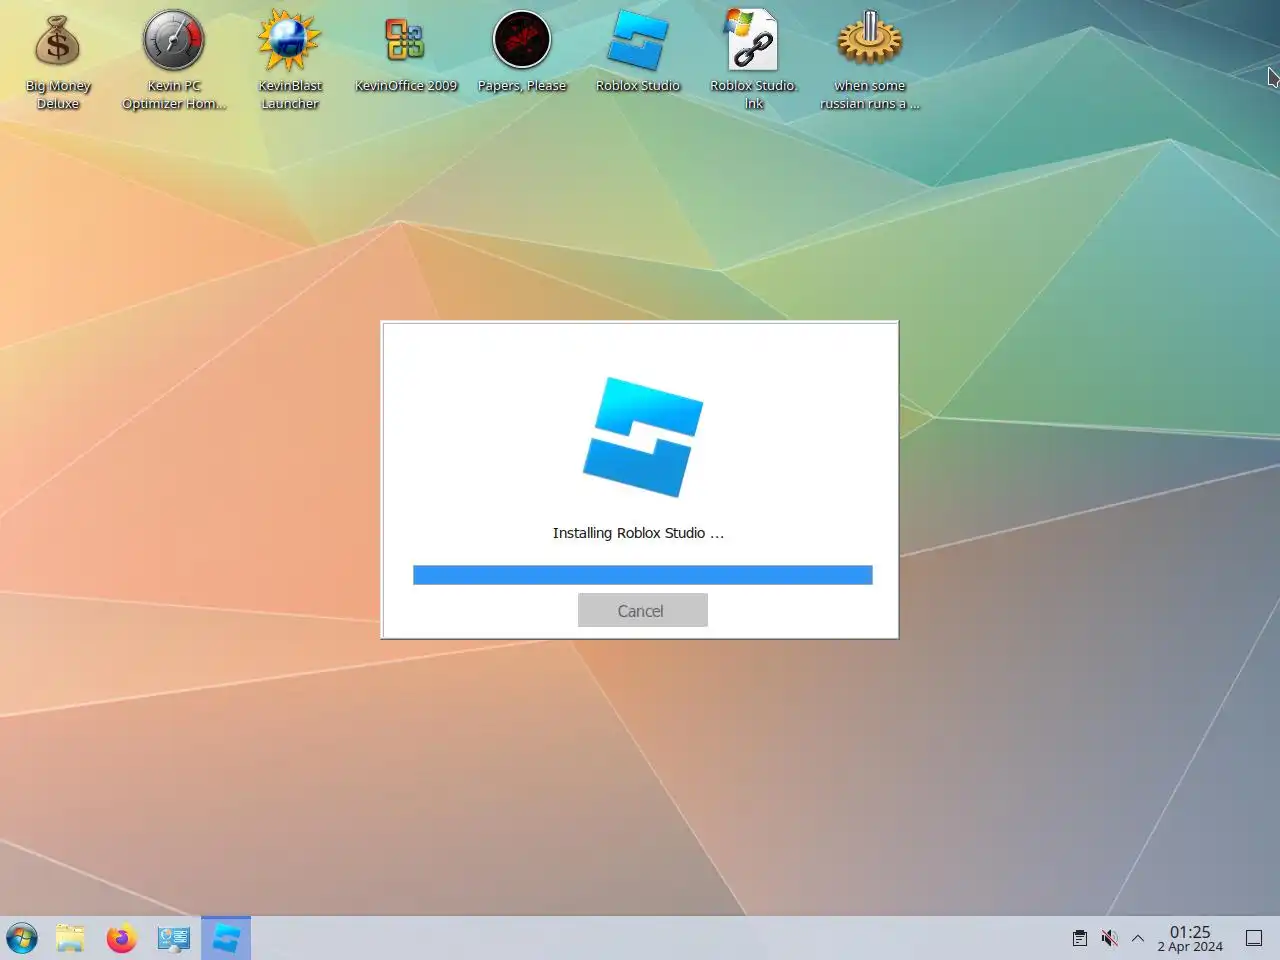The image size is (1280, 960).
Task: Cancel the Roblox Studio installation
Action: click(642, 610)
